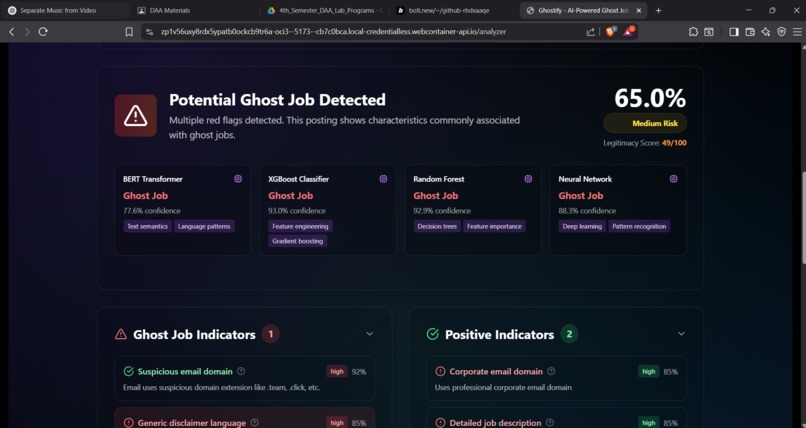Click the XGBoost Classifier chip icon
This screenshot has height=428, width=806.
coord(383,179)
